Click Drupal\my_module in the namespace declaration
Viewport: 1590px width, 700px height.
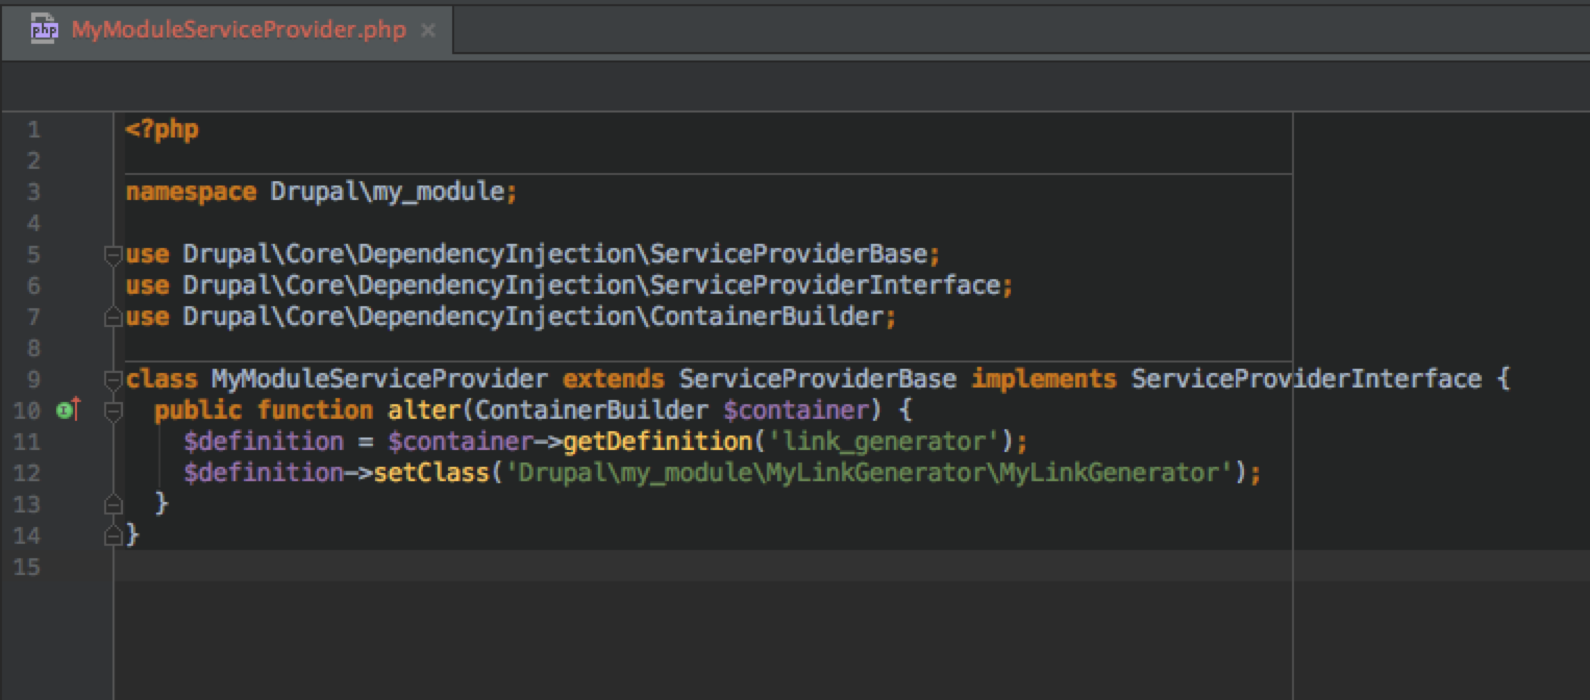(387, 191)
